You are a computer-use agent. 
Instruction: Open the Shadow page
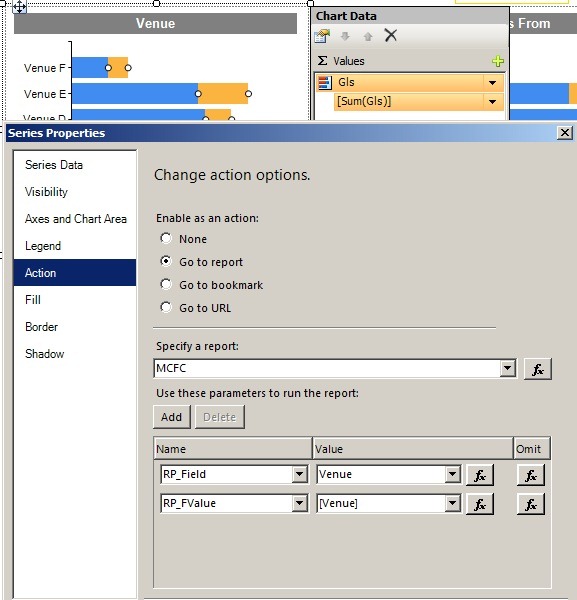(x=75, y=354)
